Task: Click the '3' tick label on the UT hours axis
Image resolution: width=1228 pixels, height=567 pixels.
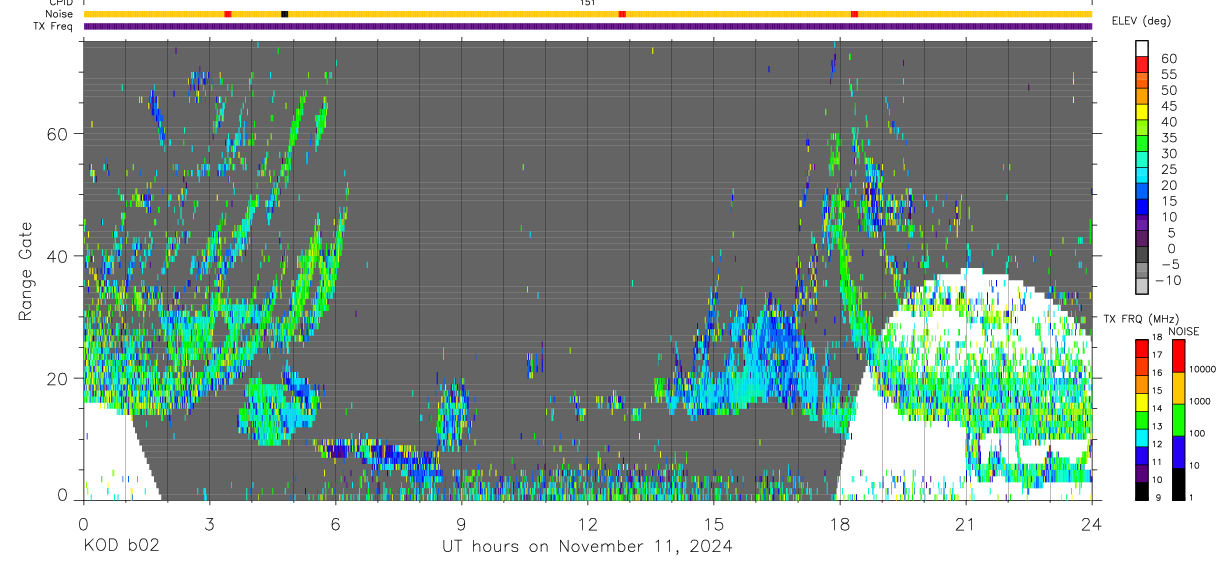Action: (209, 523)
